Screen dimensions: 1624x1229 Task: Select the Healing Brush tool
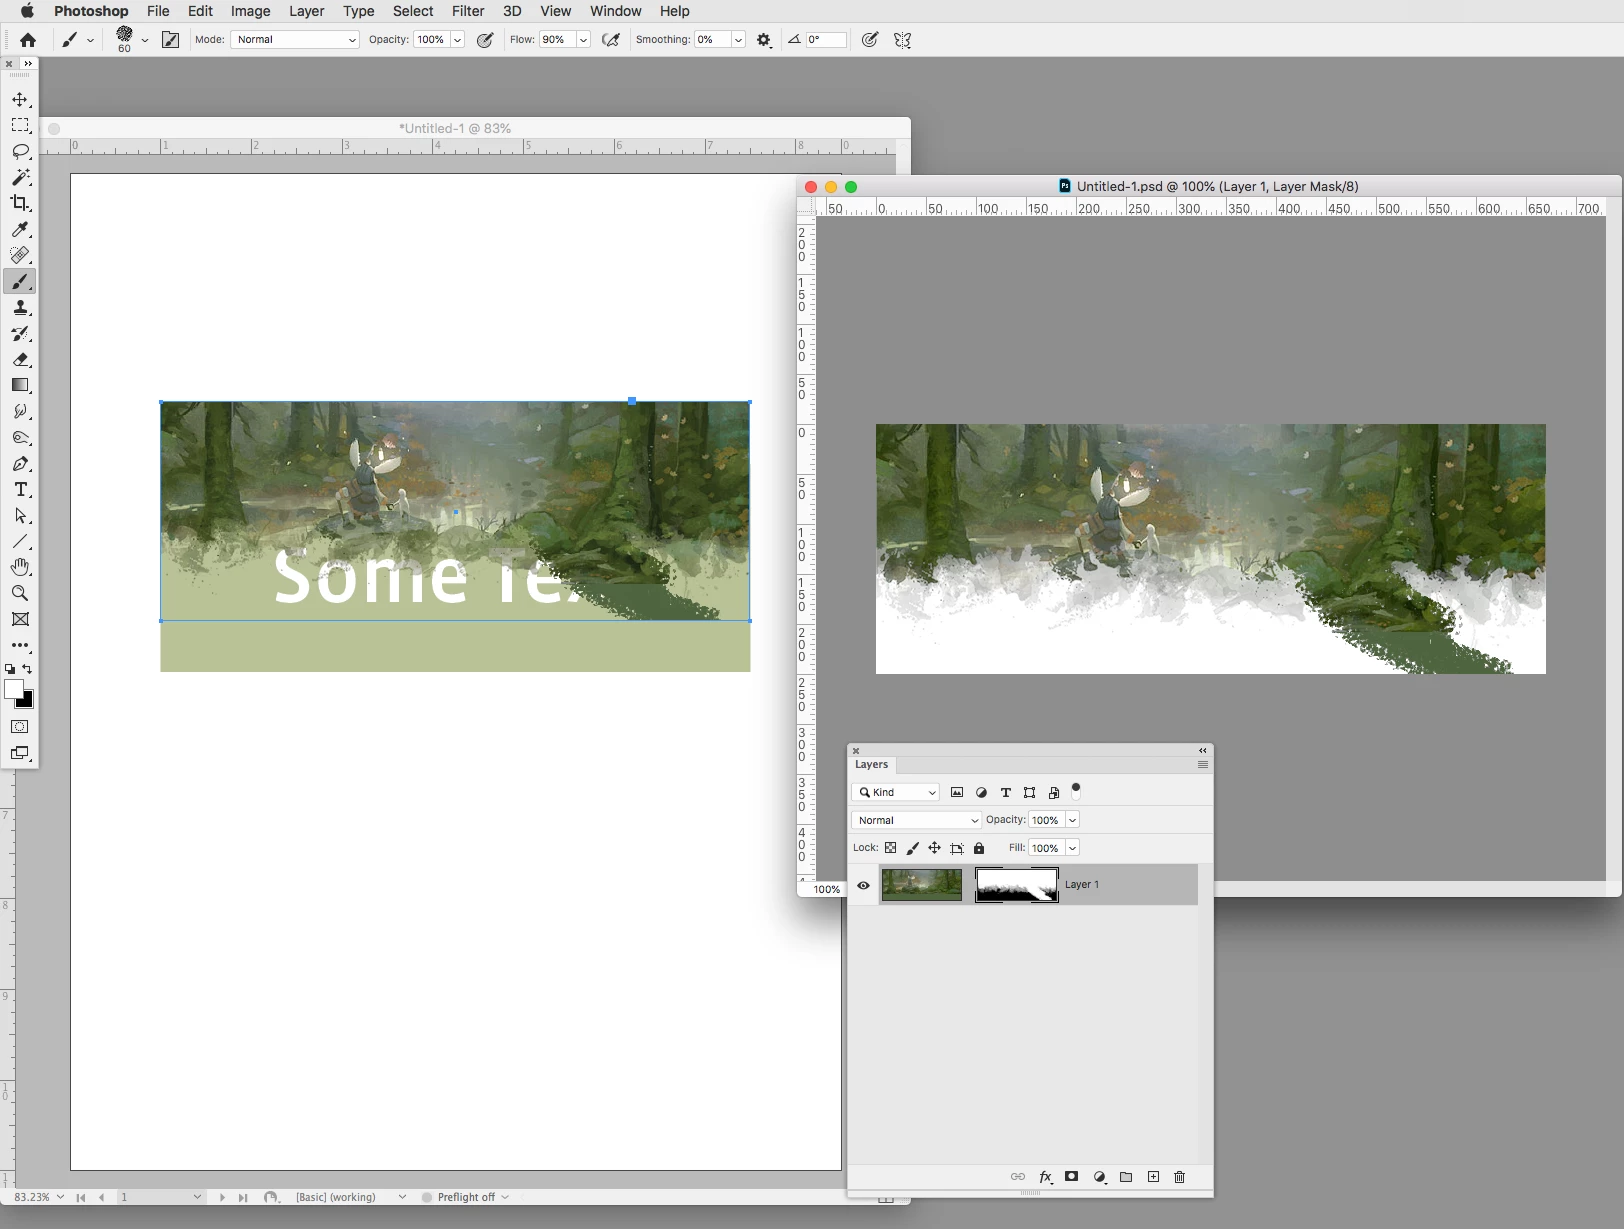coord(20,256)
